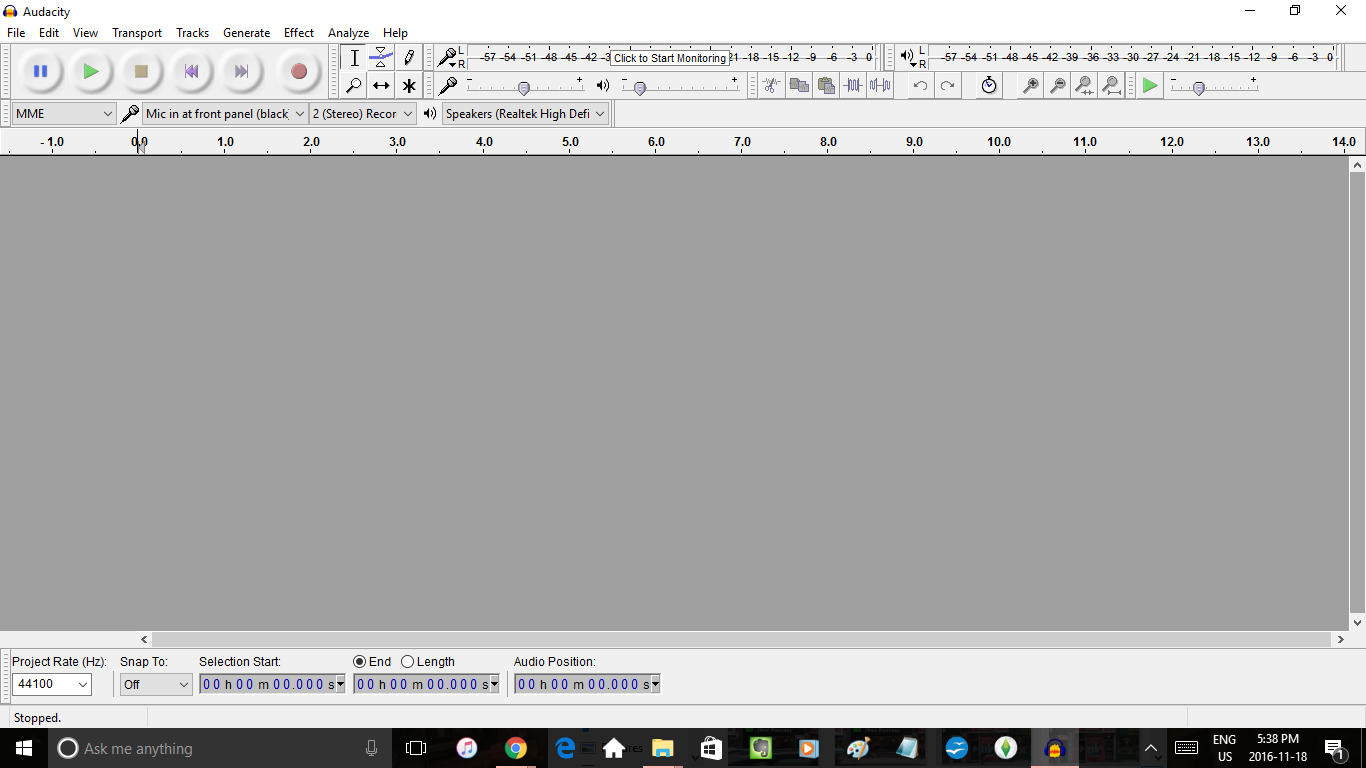Open the Snap To dropdown
This screenshot has width=1366, height=768.
coord(156,684)
